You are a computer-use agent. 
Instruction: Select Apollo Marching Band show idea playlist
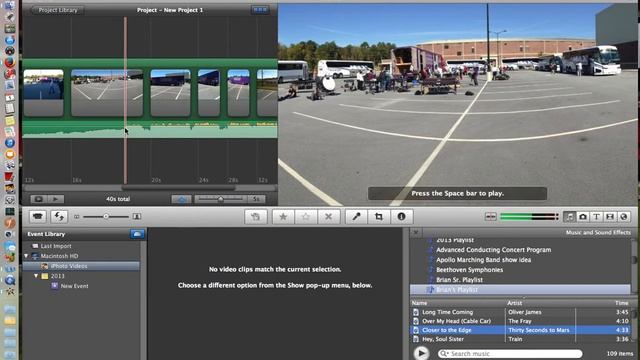484,260
